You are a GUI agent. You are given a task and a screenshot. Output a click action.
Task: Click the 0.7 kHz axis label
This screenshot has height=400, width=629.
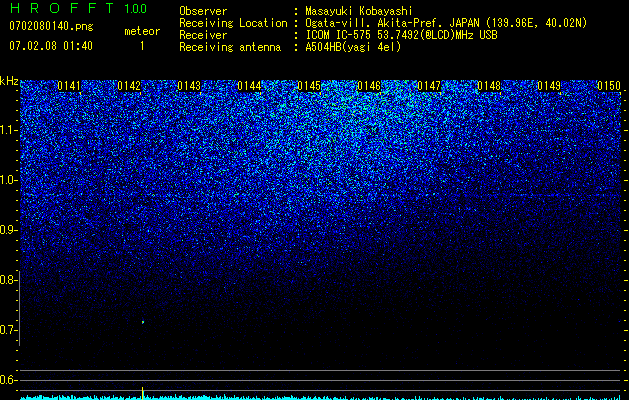coord(8,330)
